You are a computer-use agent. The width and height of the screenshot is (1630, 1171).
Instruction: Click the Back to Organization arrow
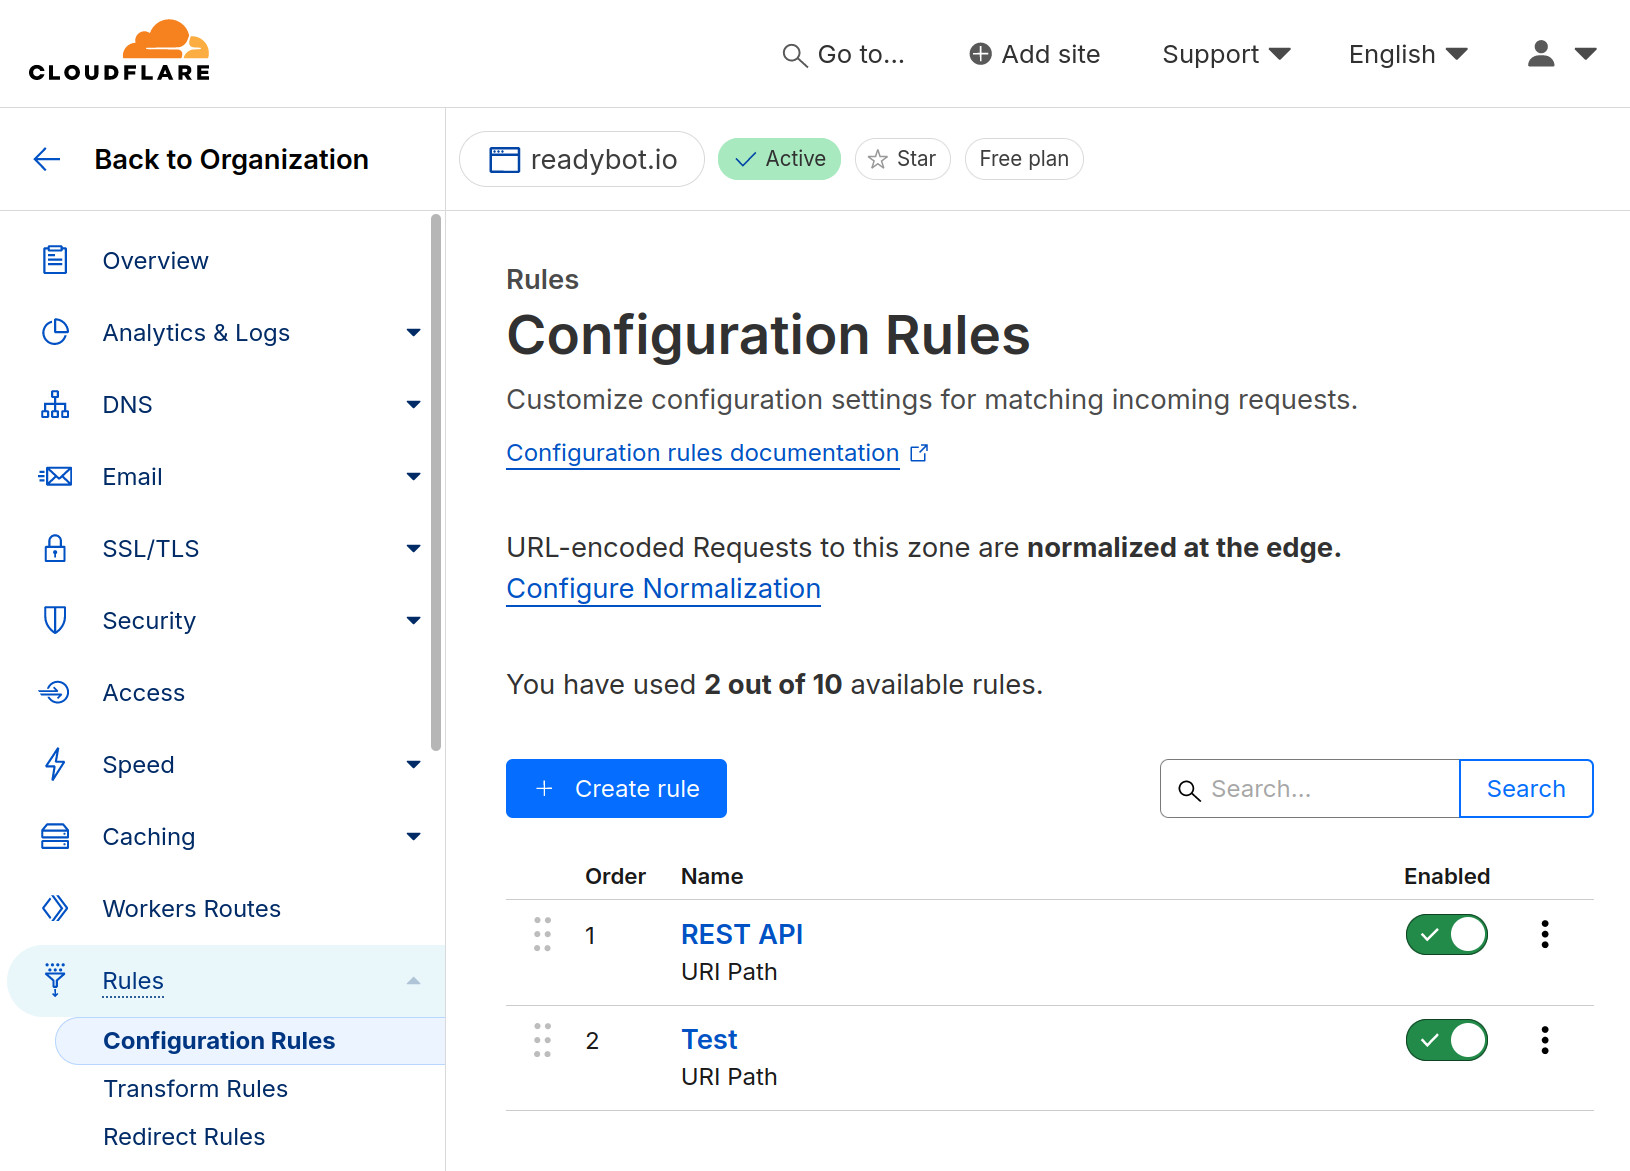pos(46,159)
